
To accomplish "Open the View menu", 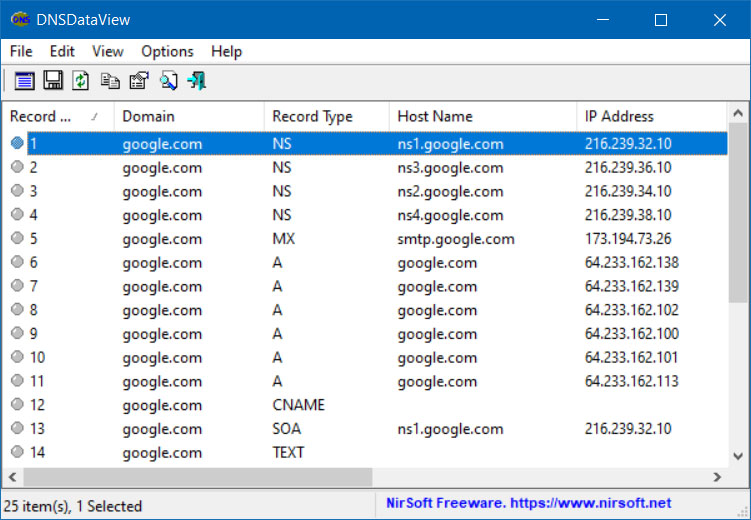I will tap(108, 51).
